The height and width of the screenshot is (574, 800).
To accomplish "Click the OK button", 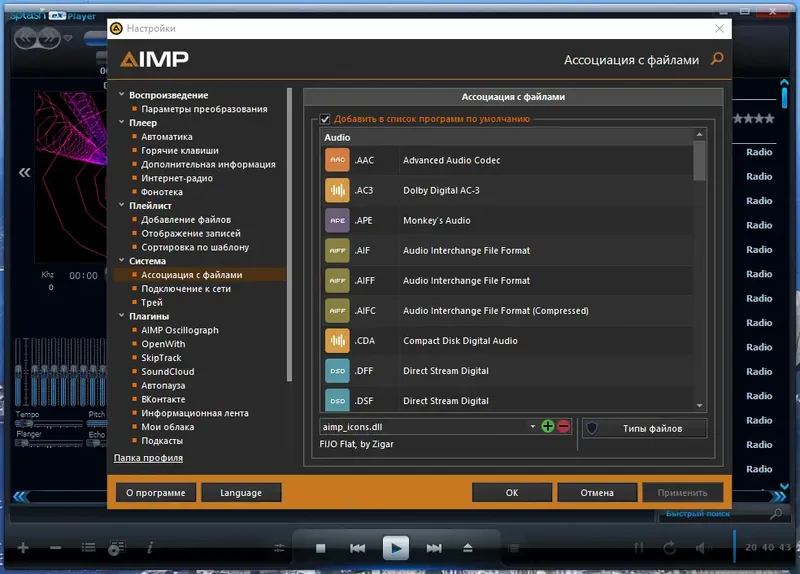I will click(512, 492).
